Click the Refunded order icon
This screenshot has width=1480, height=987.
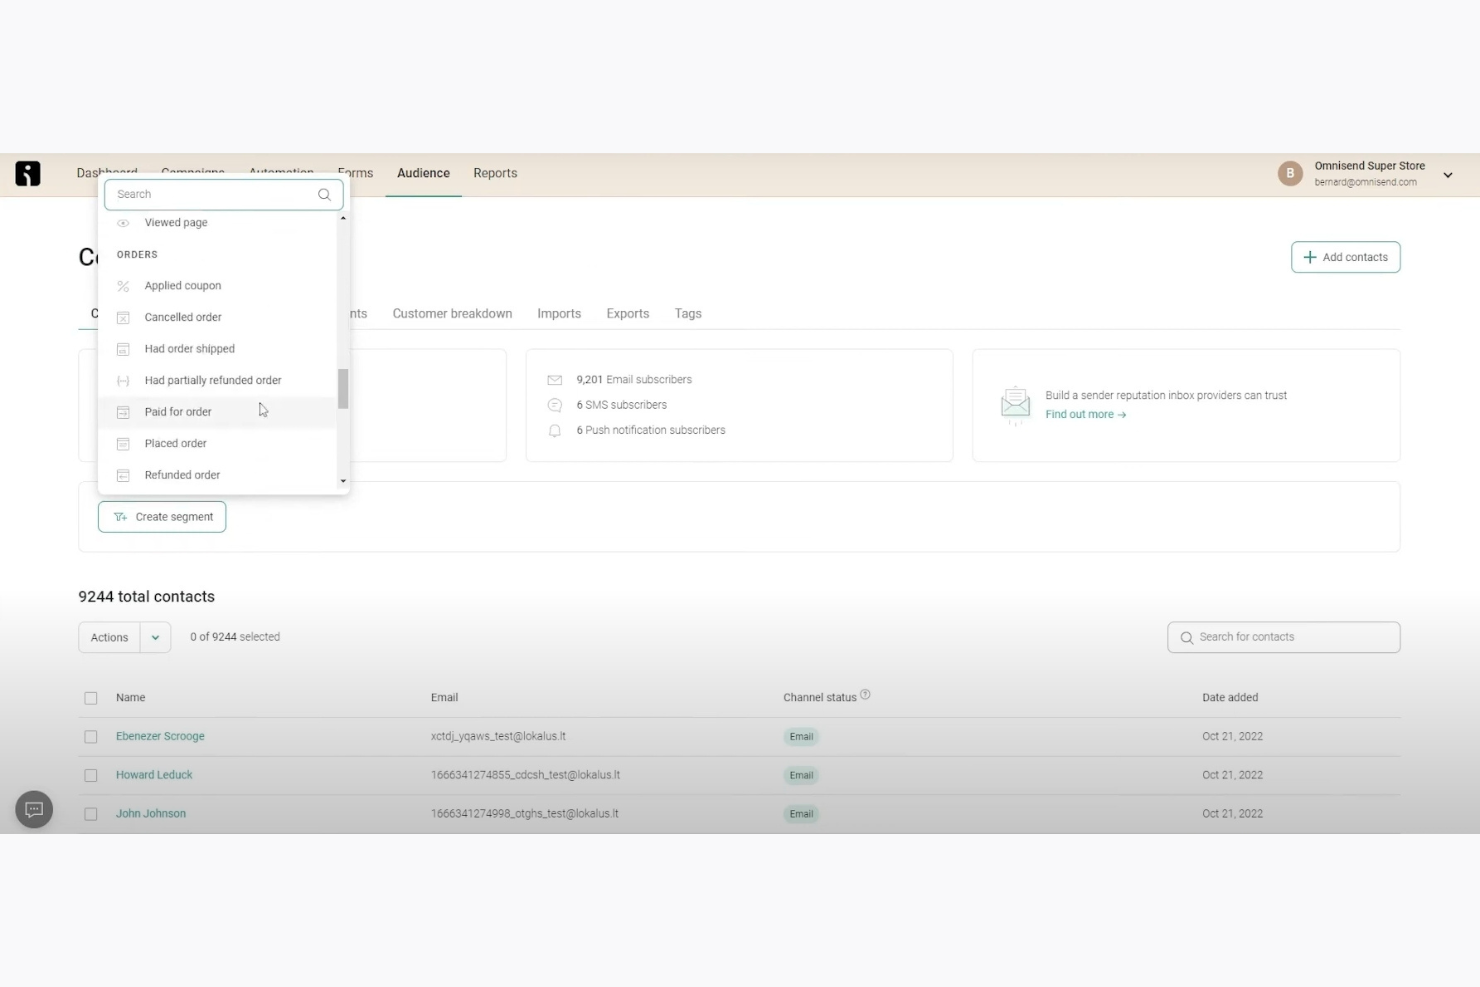pos(123,475)
